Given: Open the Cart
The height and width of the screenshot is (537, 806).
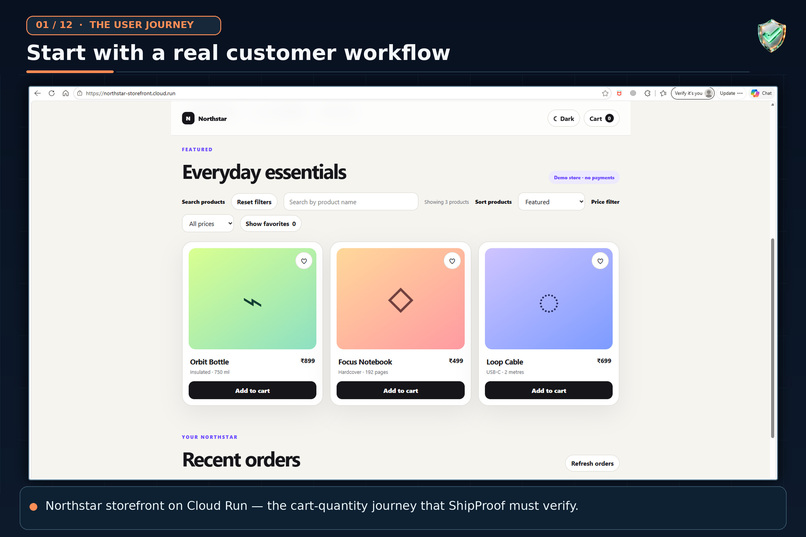Looking at the screenshot, I should 601,118.
